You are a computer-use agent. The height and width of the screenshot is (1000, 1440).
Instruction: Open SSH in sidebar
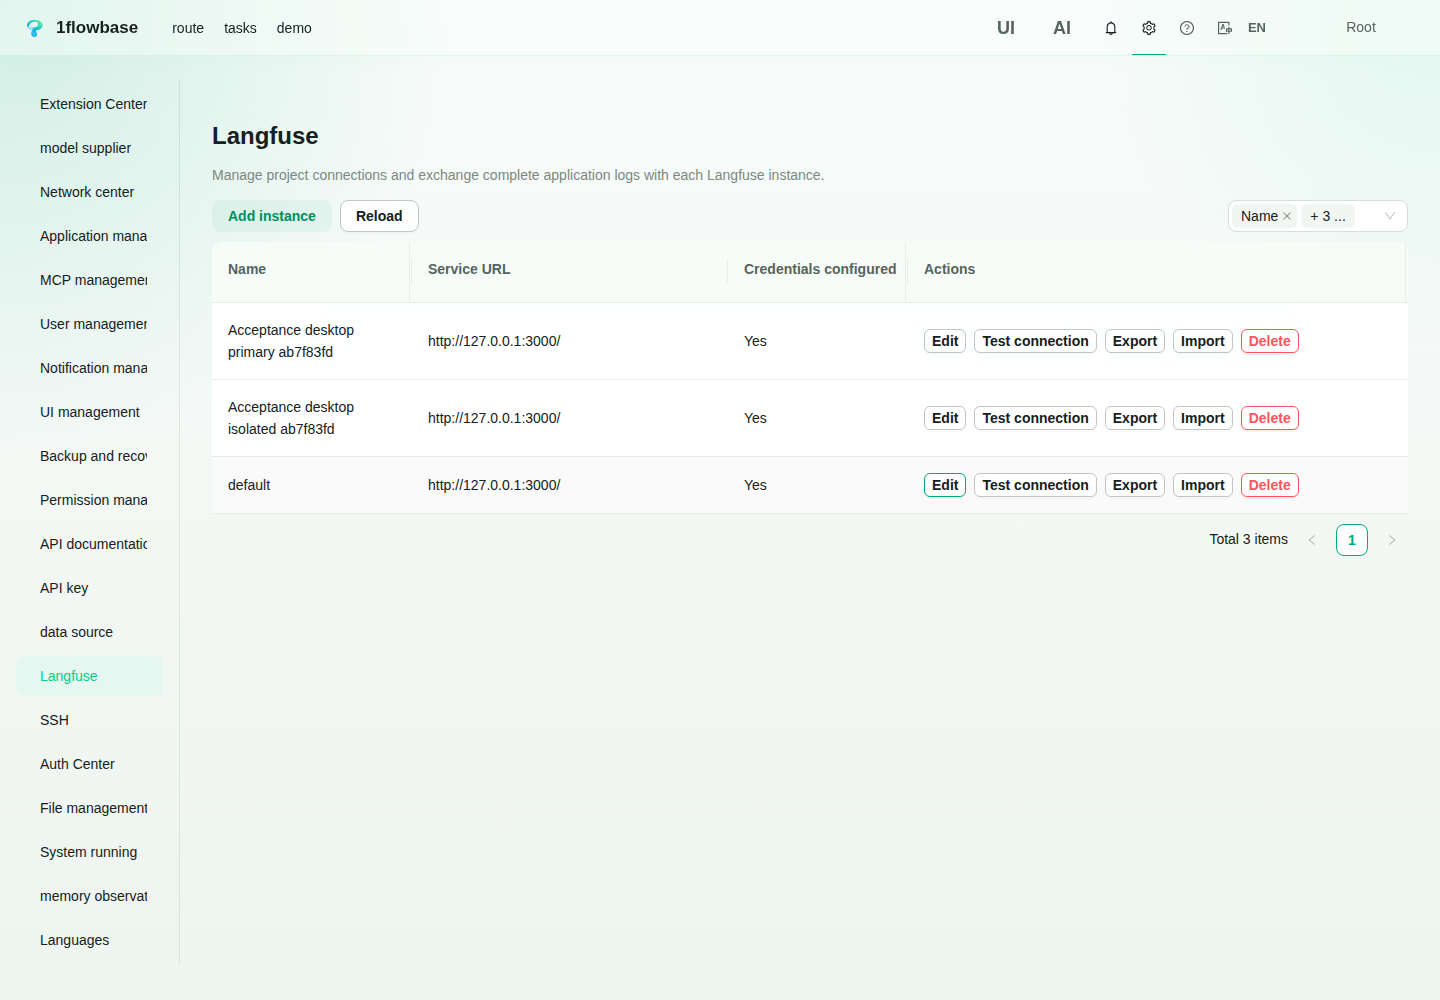pyautogui.click(x=90, y=720)
